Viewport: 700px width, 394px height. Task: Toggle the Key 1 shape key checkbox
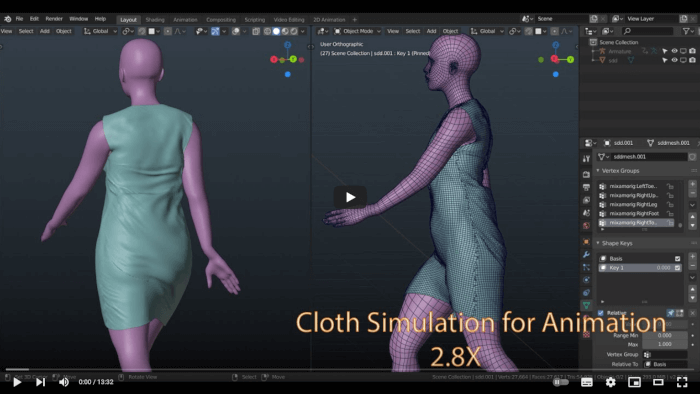pyautogui.click(x=677, y=268)
